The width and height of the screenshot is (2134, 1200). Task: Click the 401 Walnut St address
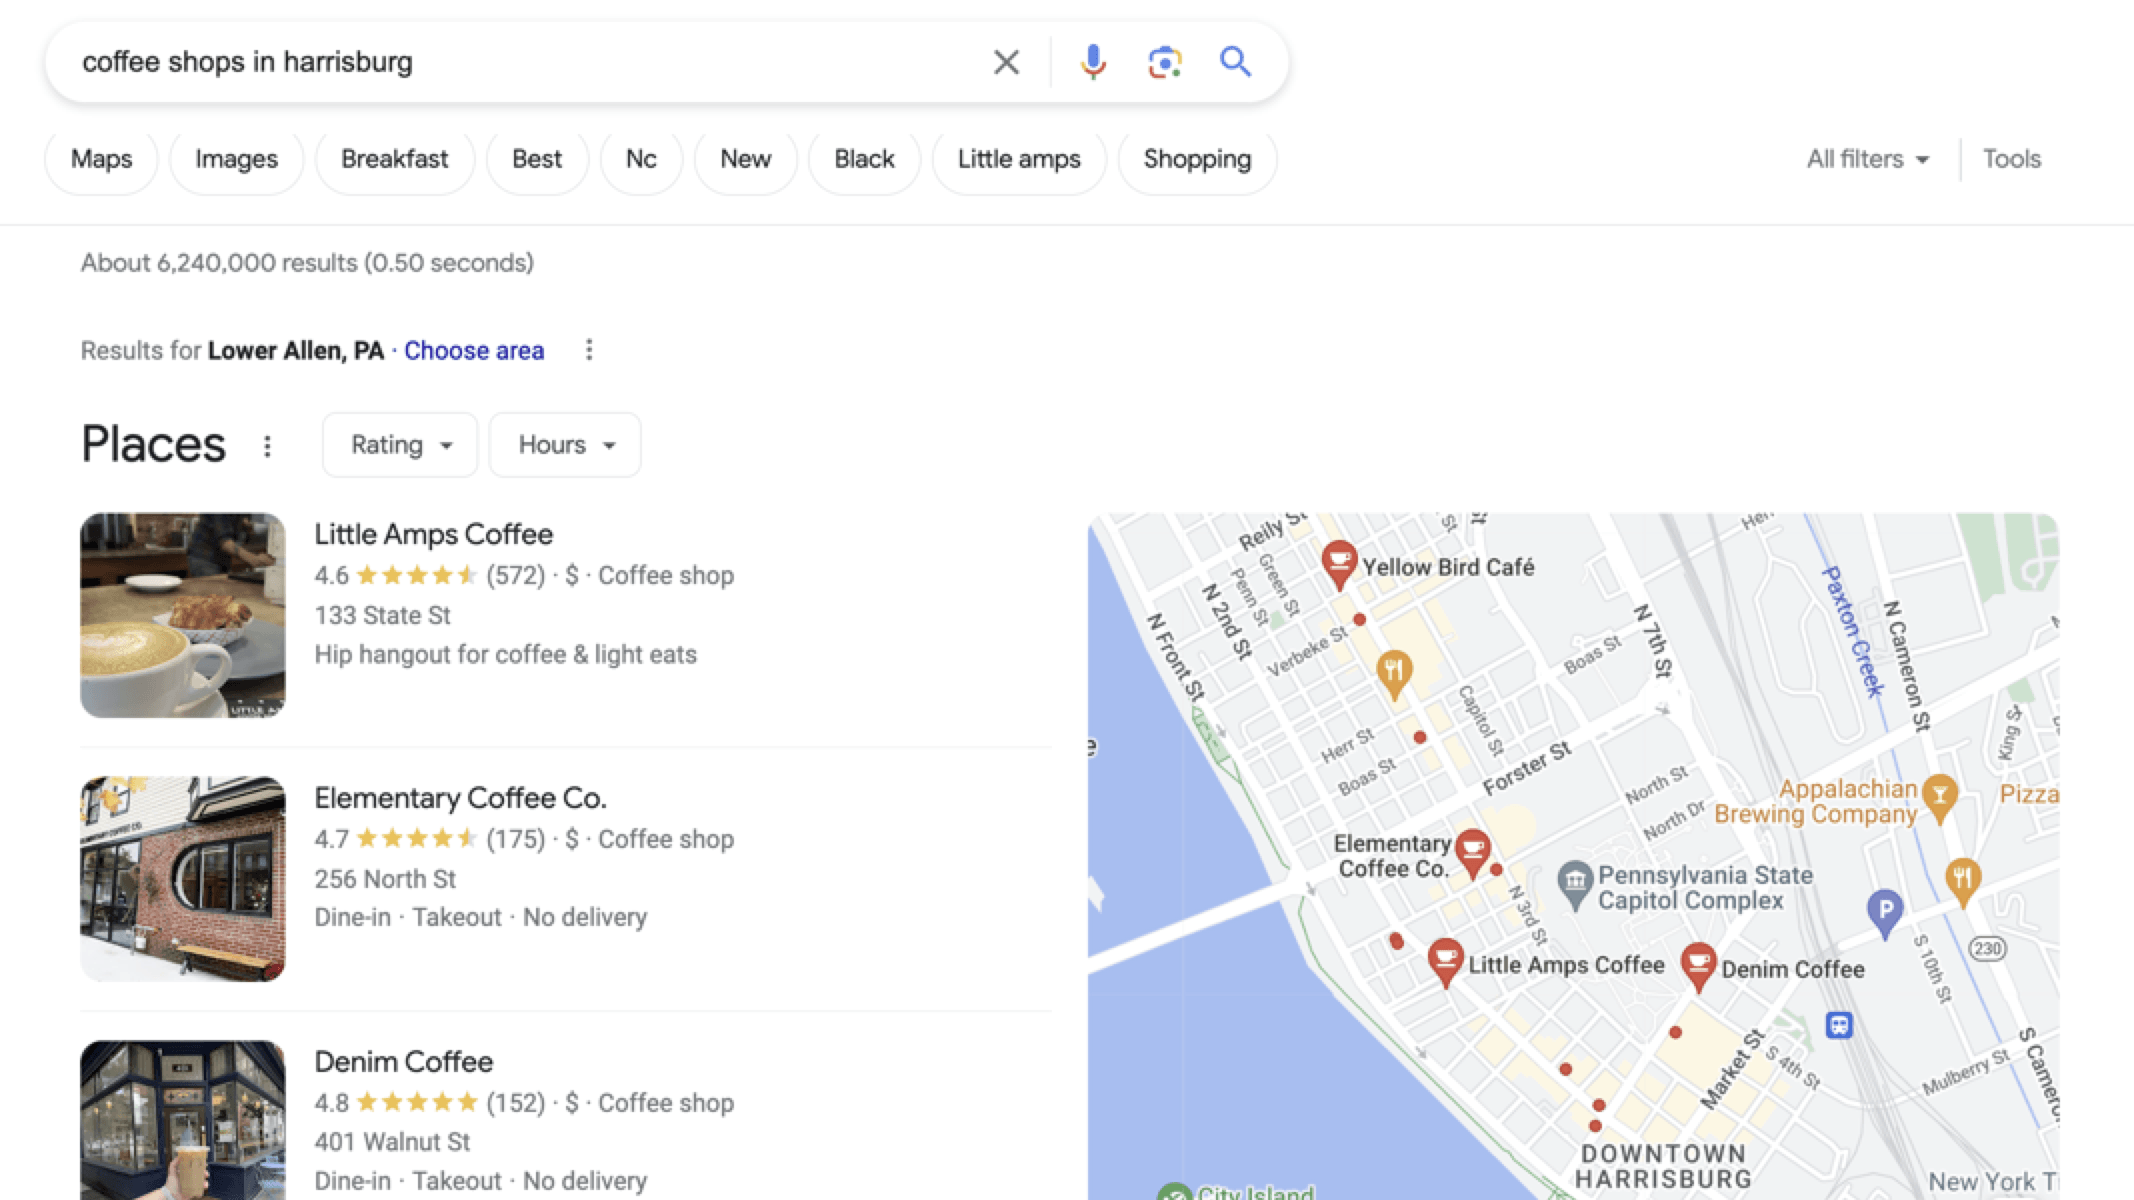coord(392,1142)
